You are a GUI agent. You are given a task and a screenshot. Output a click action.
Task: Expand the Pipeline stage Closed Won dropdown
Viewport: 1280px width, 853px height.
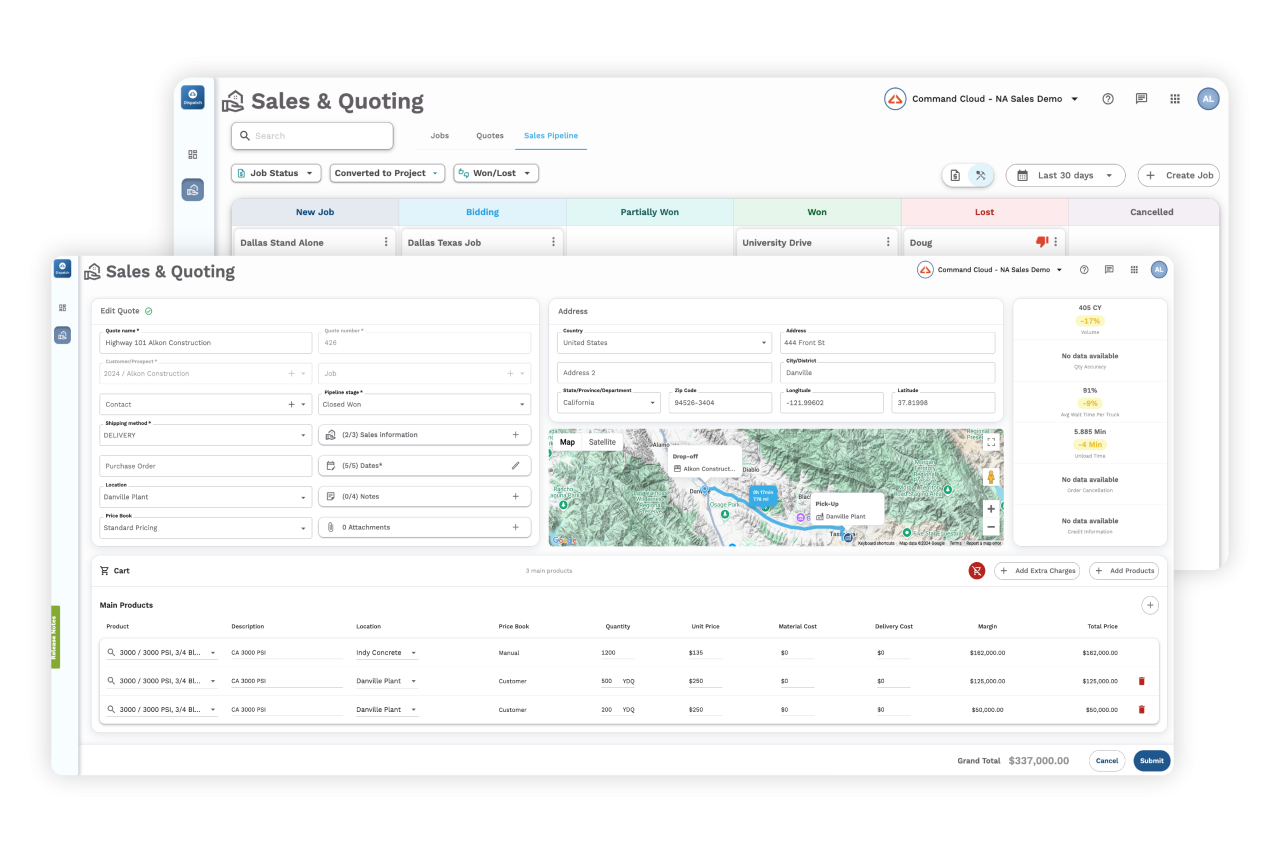(x=521, y=404)
